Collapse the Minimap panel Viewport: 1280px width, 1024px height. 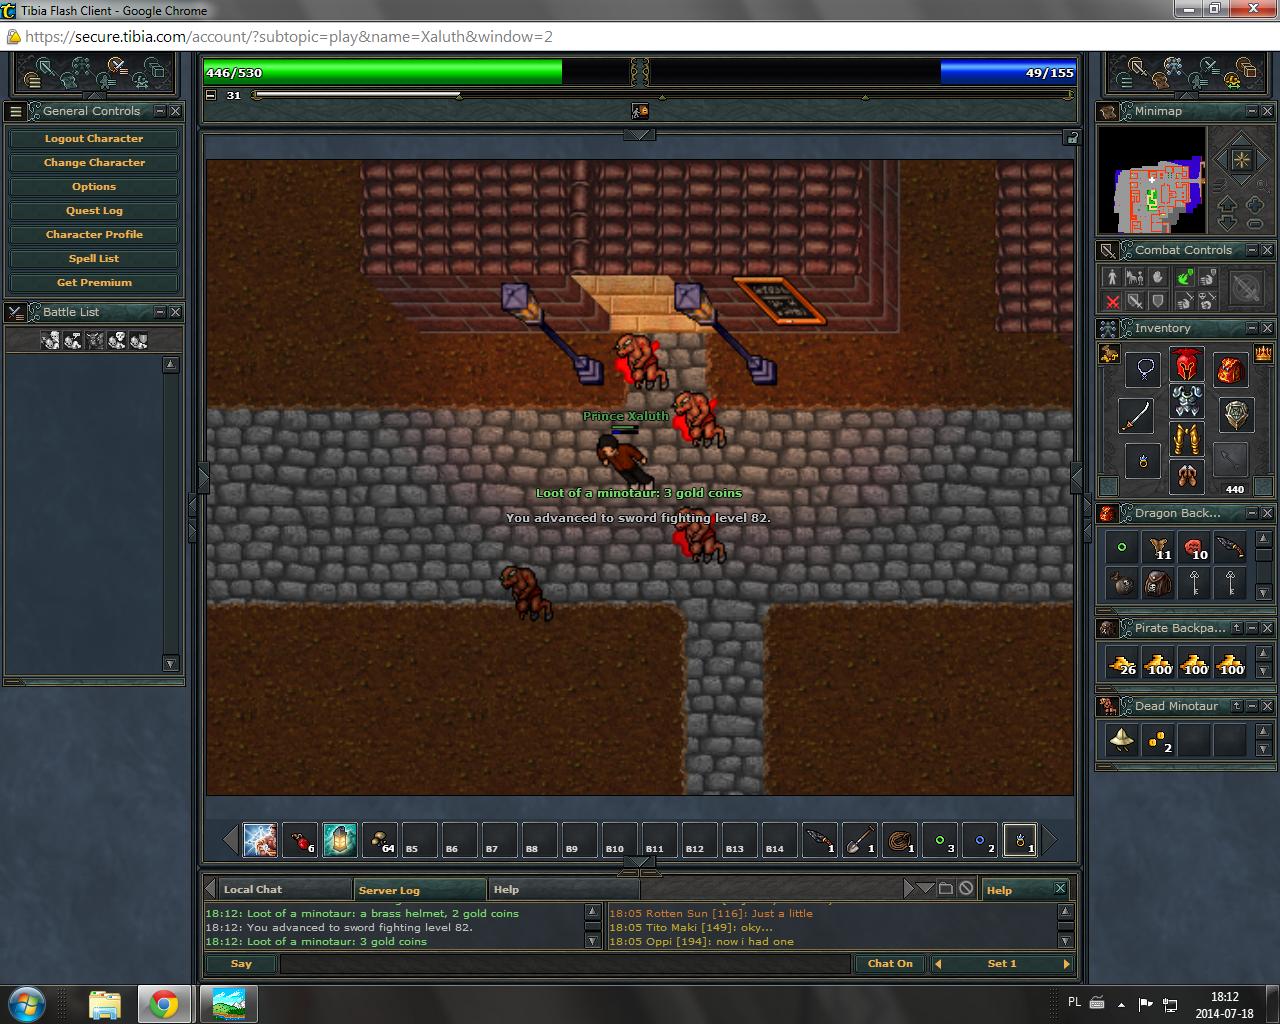(1251, 111)
